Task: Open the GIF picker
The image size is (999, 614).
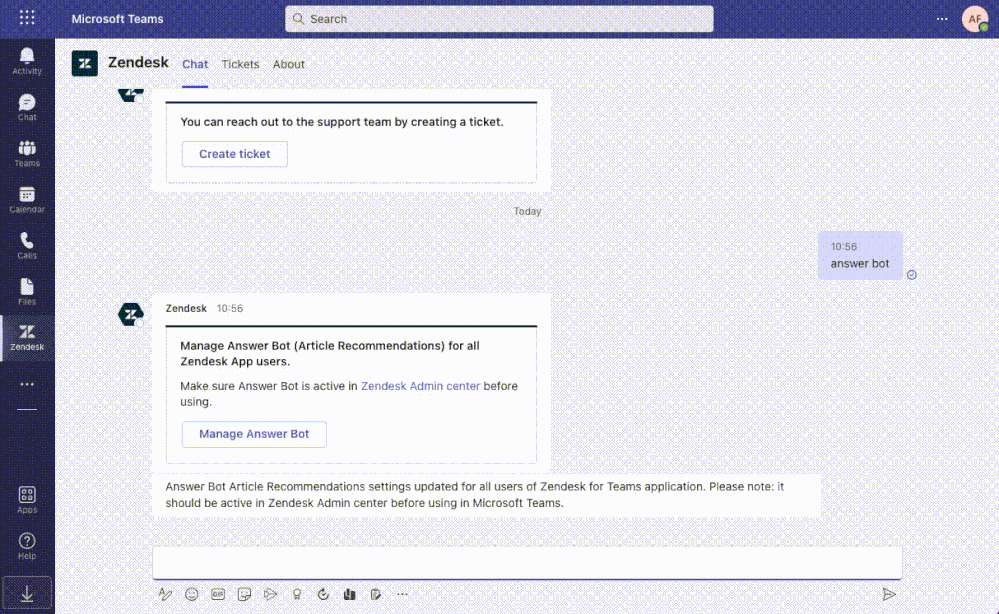Action: click(x=218, y=594)
